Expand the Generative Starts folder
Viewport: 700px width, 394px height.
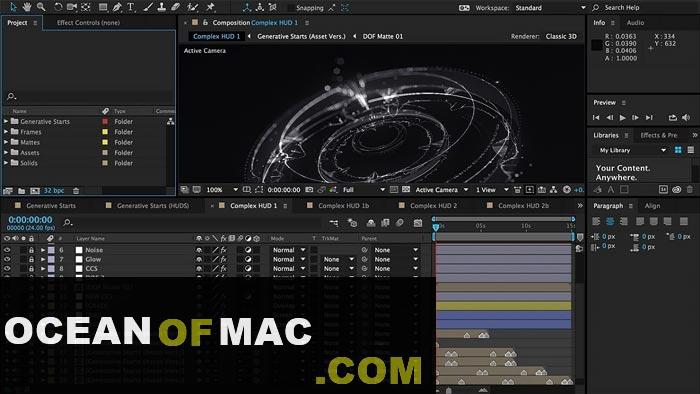pos(6,121)
